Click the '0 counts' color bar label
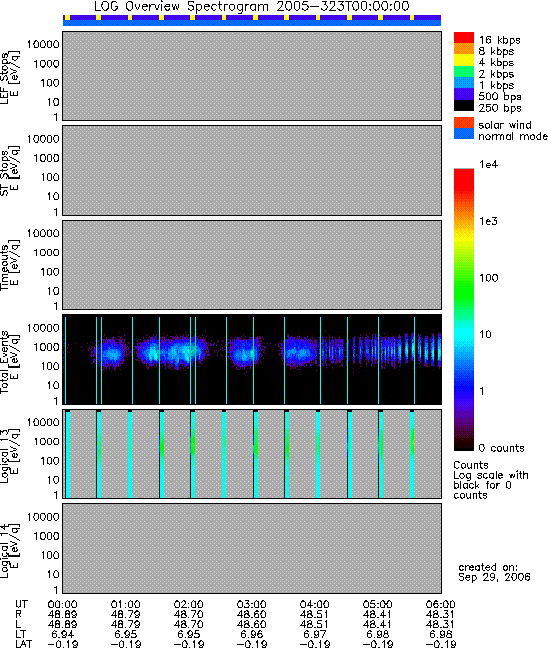 coord(501,448)
